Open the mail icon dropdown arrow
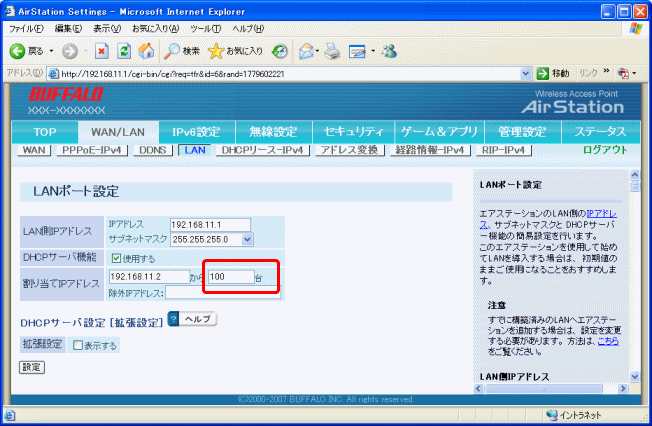The image size is (652, 426). coord(318,50)
